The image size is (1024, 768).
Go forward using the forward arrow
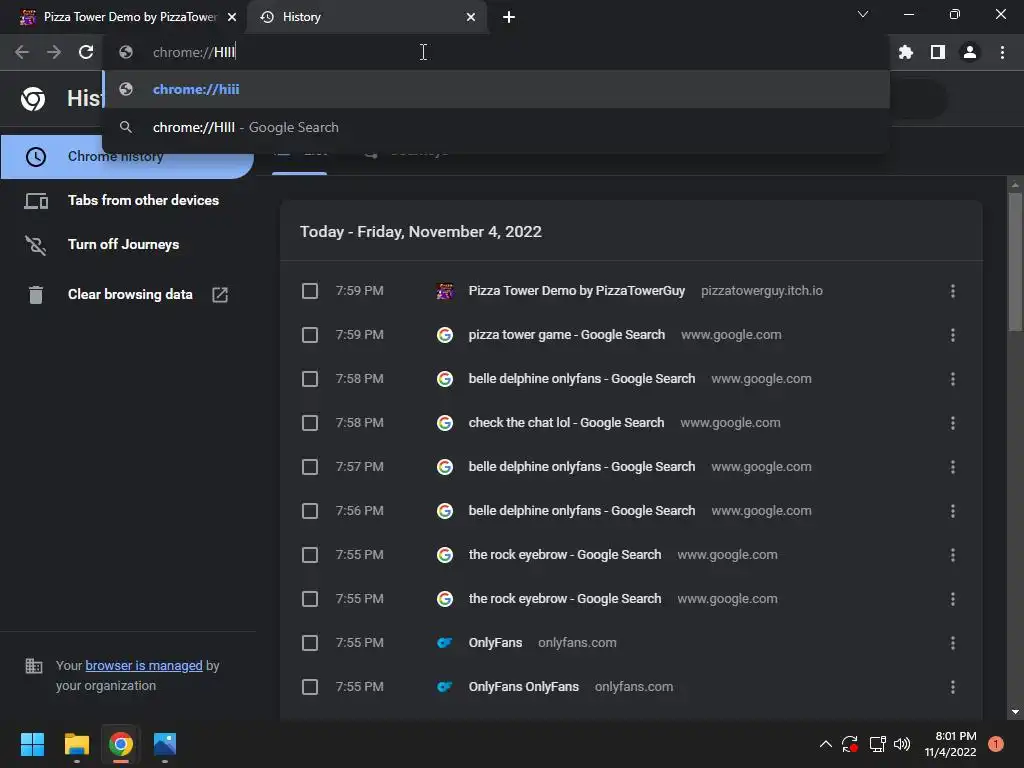[54, 52]
